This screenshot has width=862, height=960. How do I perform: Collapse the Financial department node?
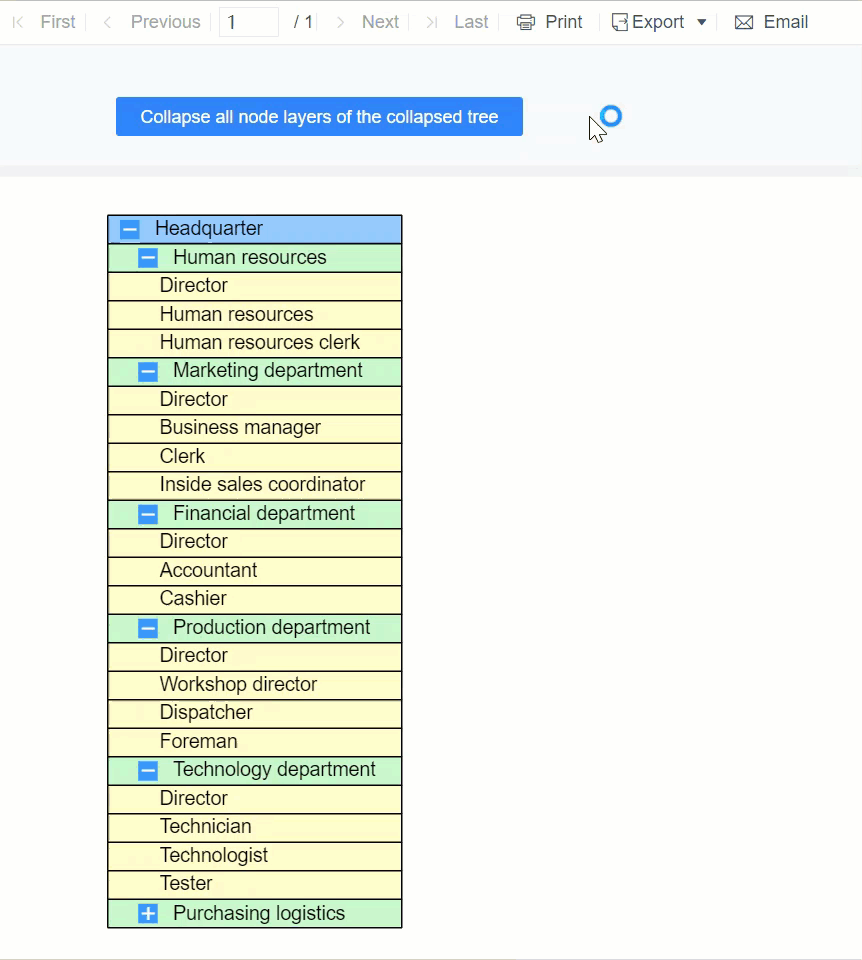[148, 514]
